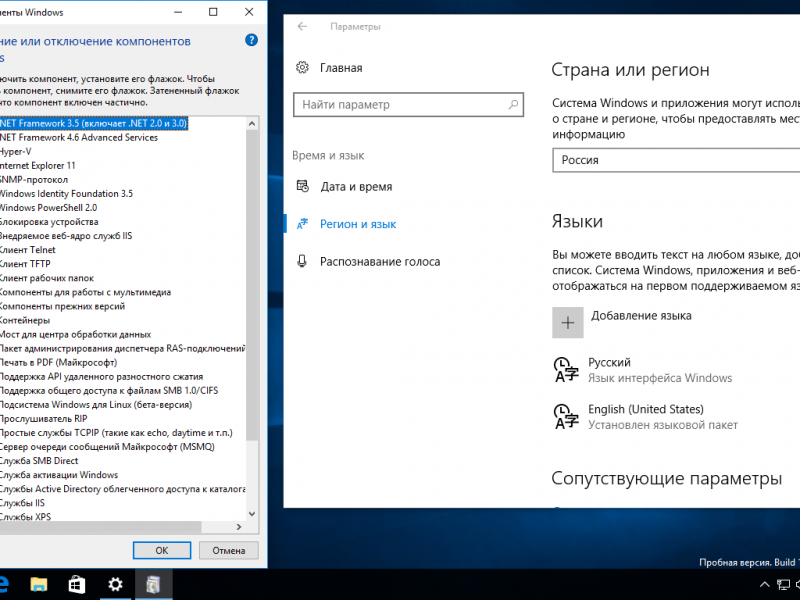This screenshot has width=800, height=600.
Task: Select Служба активации Windows
Action: coord(59,475)
